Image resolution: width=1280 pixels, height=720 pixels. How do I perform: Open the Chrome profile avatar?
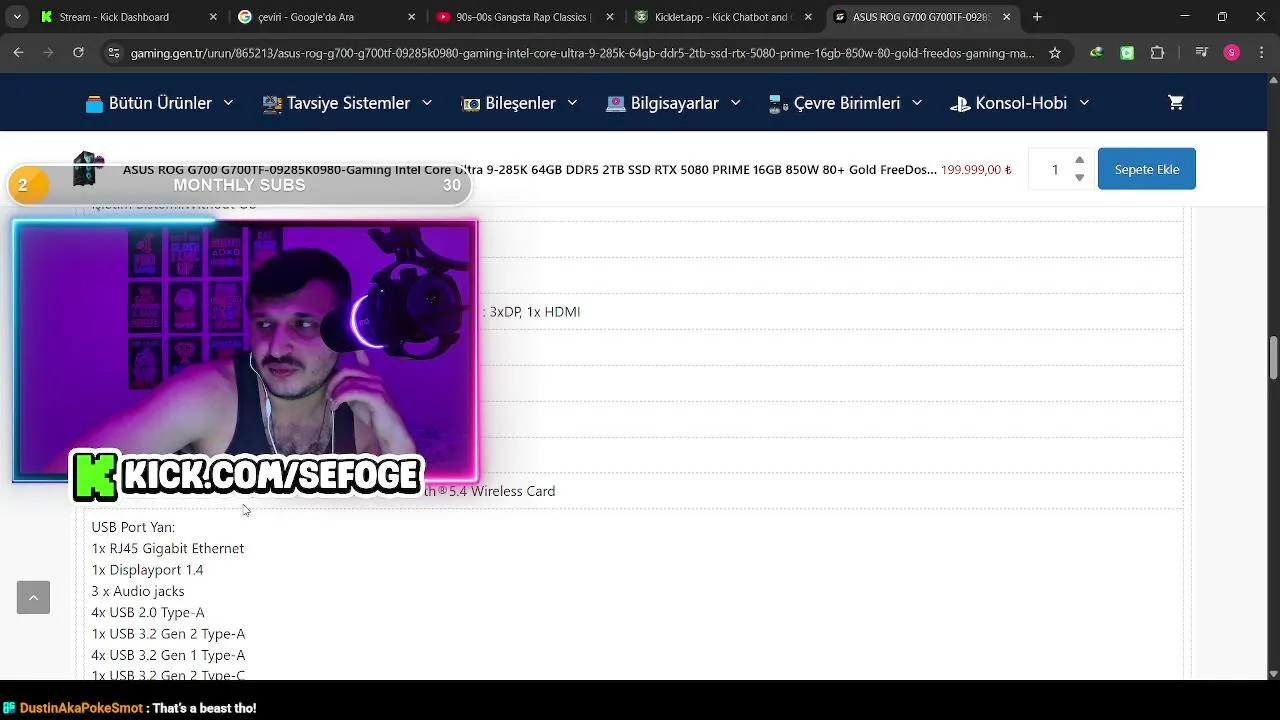[x=1232, y=53]
